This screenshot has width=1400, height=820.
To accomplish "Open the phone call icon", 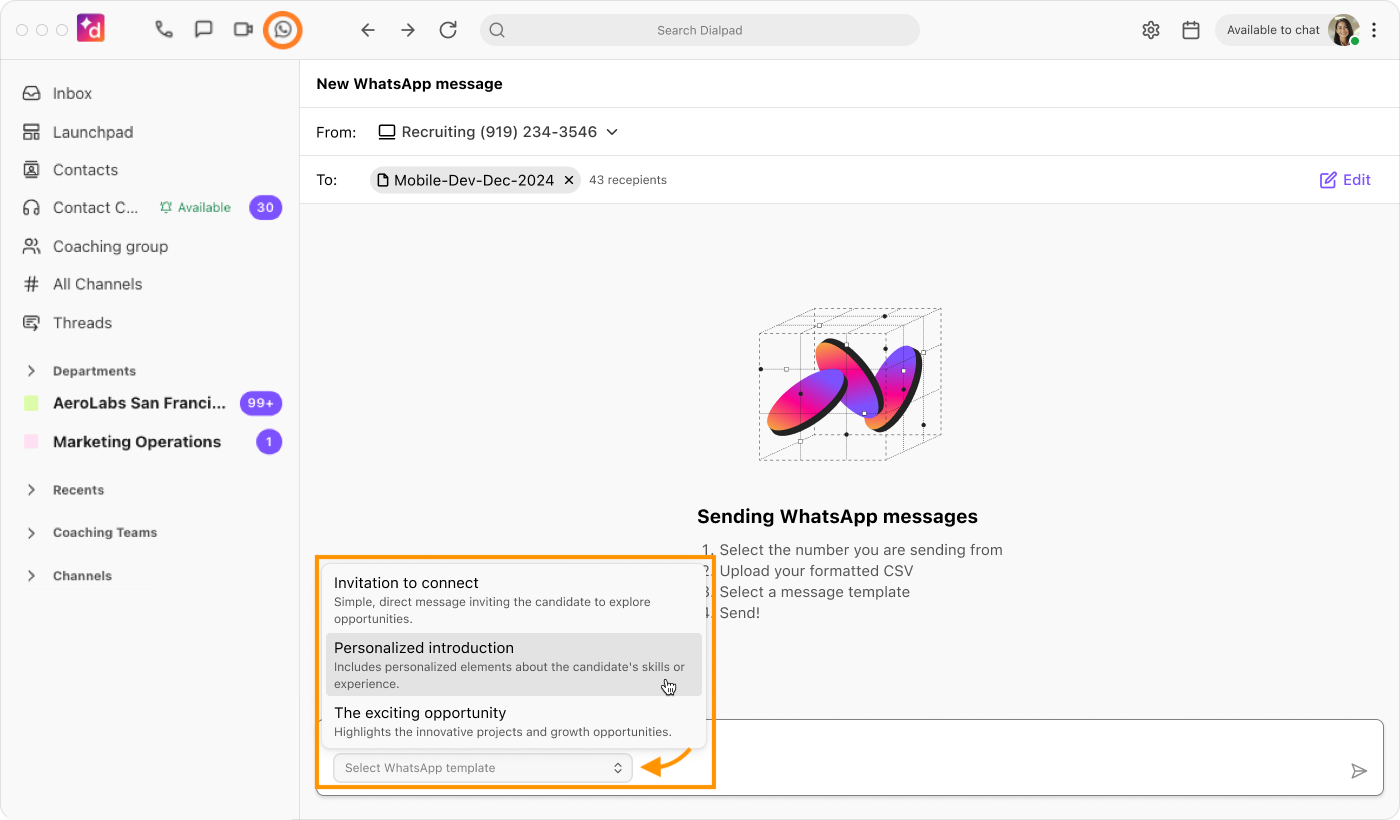I will point(164,29).
